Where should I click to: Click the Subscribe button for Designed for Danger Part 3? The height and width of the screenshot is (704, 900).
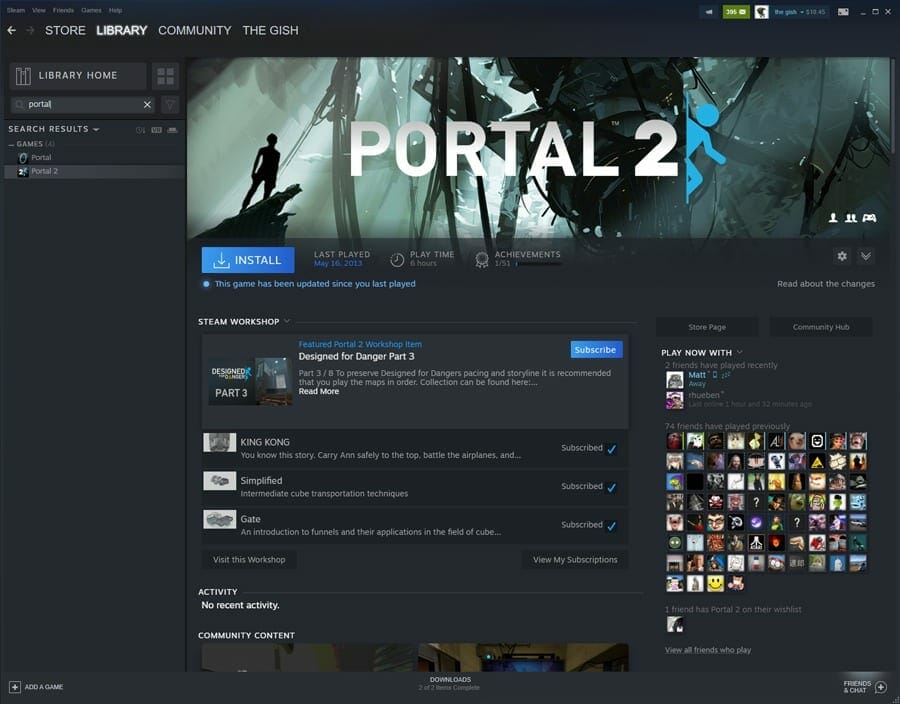tap(595, 349)
